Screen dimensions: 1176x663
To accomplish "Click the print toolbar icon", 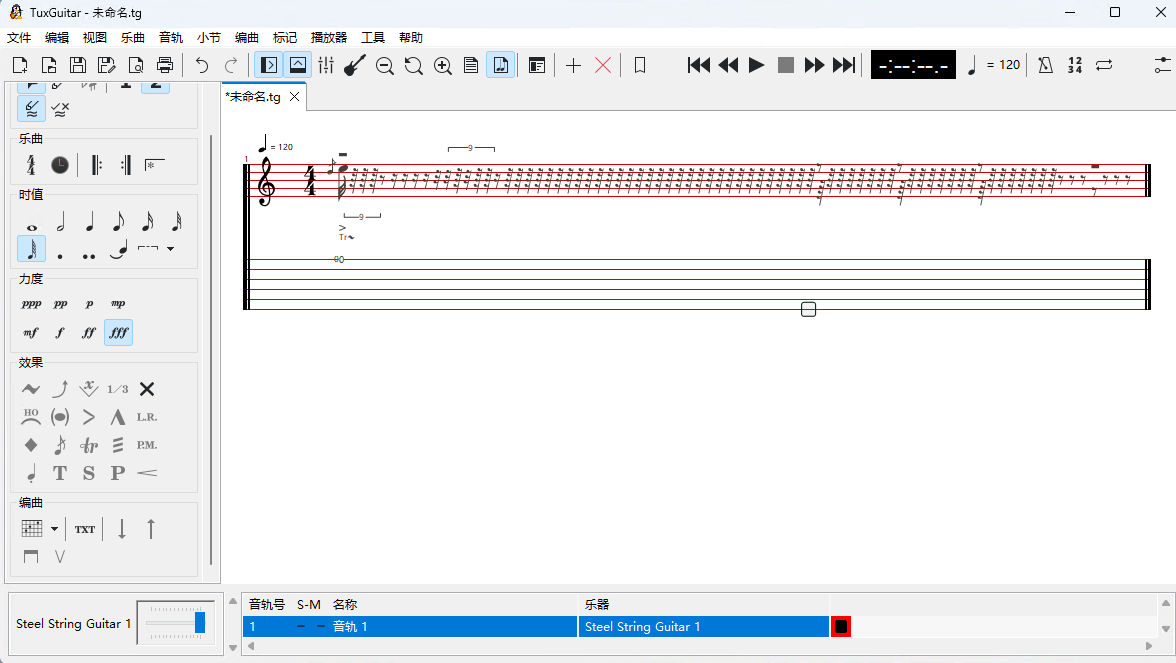I will click(x=165, y=65).
